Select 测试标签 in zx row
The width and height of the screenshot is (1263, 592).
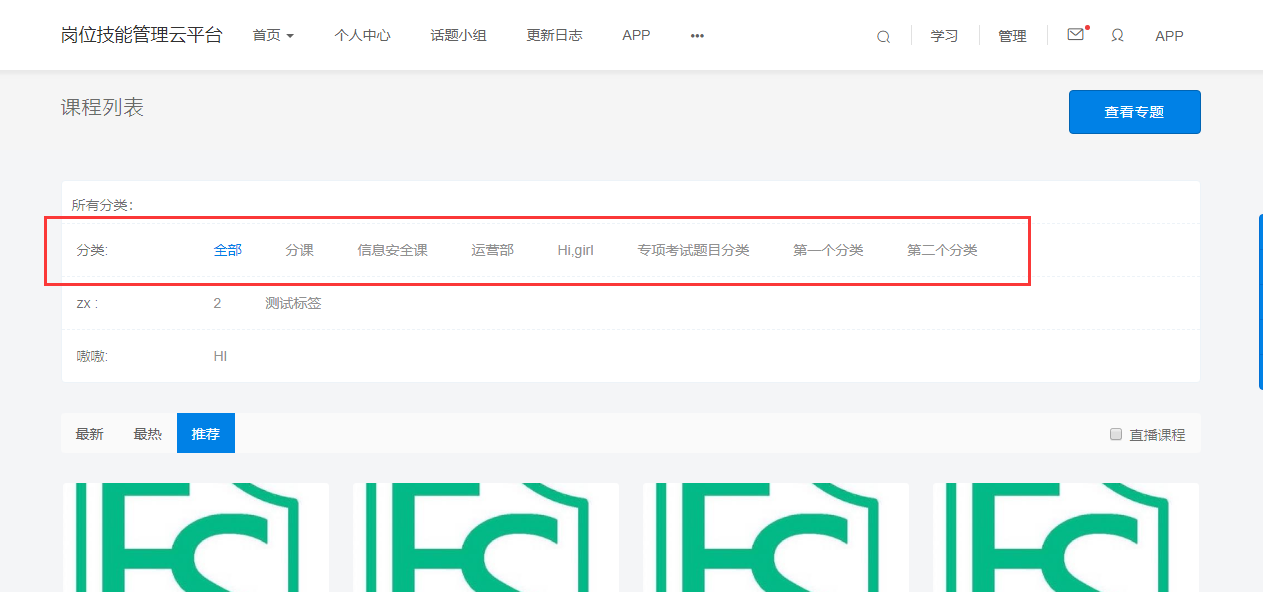click(x=293, y=303)
